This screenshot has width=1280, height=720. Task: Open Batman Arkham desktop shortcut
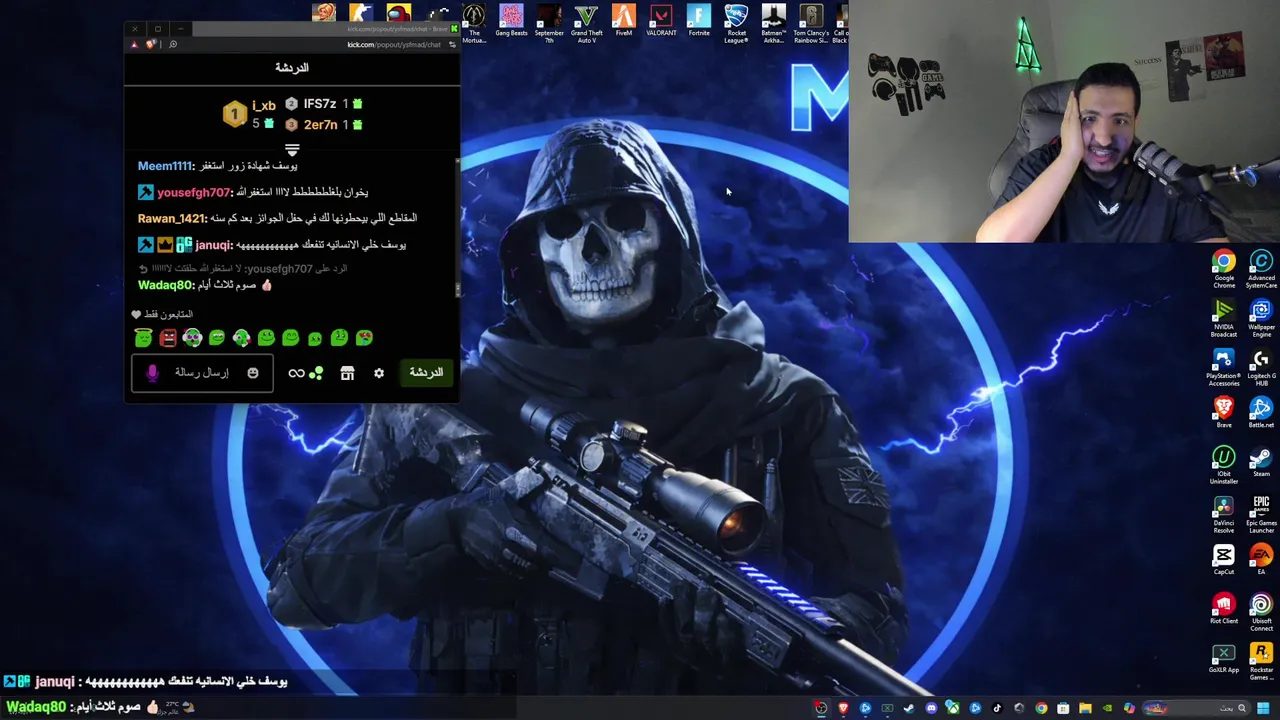[773, 22]
